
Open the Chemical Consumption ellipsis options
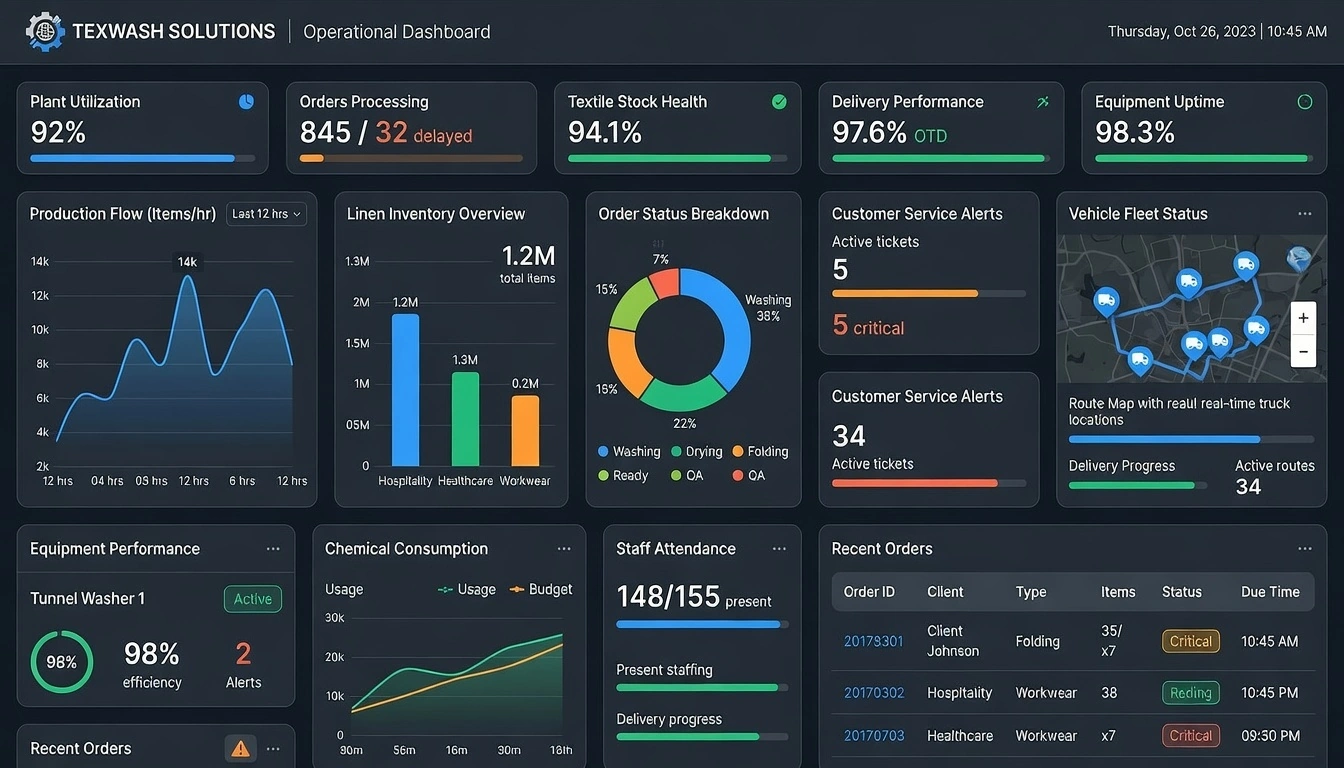click(x=564, y=548)
